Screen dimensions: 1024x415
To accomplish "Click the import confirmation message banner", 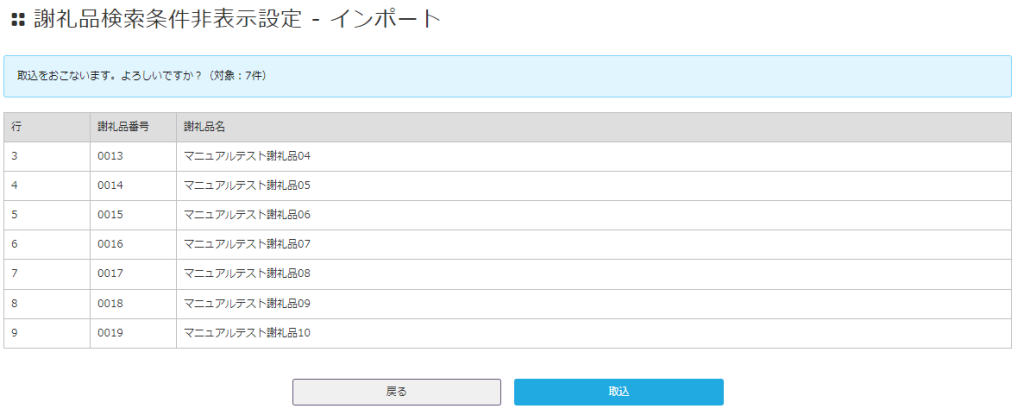I will click(x=507, y=76).
